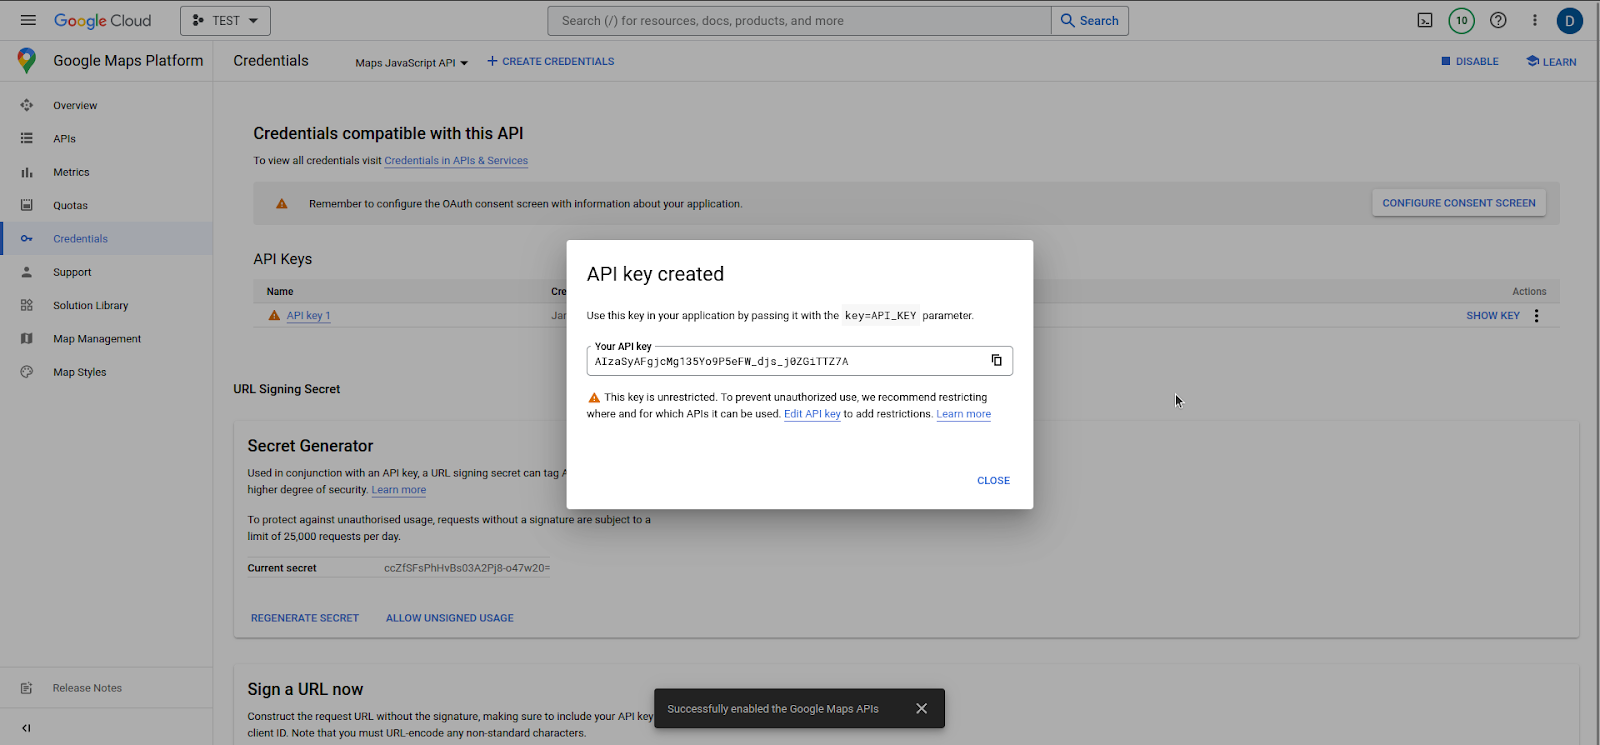This screenshot has height=745, width=1600.
Task: Activate Cloud Shell terminal icon
Action: 1425,20
